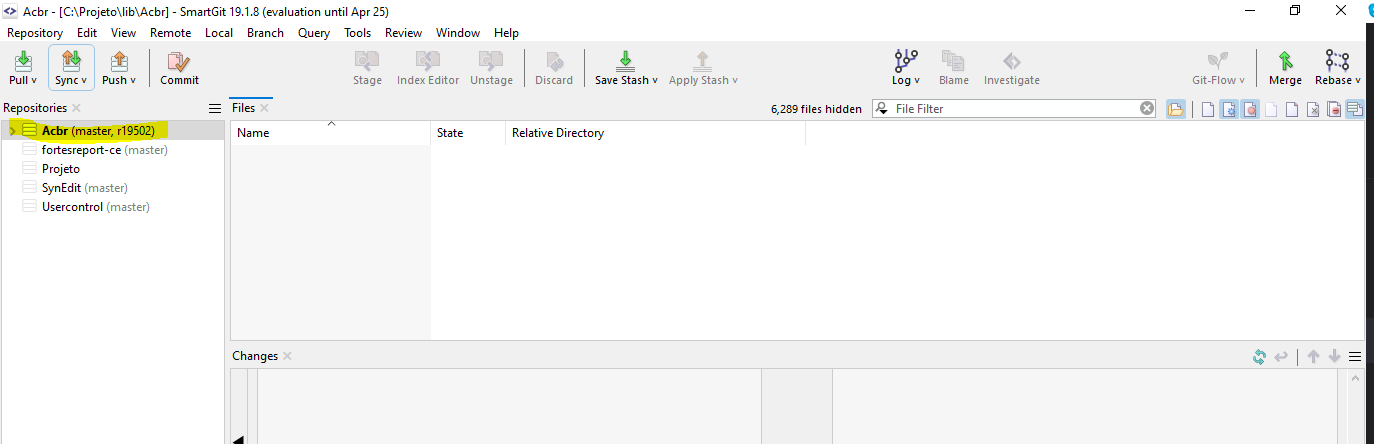Toggle the file with X mark filter
This screenshot has height=444, width=1374.
pos(1313,109)
